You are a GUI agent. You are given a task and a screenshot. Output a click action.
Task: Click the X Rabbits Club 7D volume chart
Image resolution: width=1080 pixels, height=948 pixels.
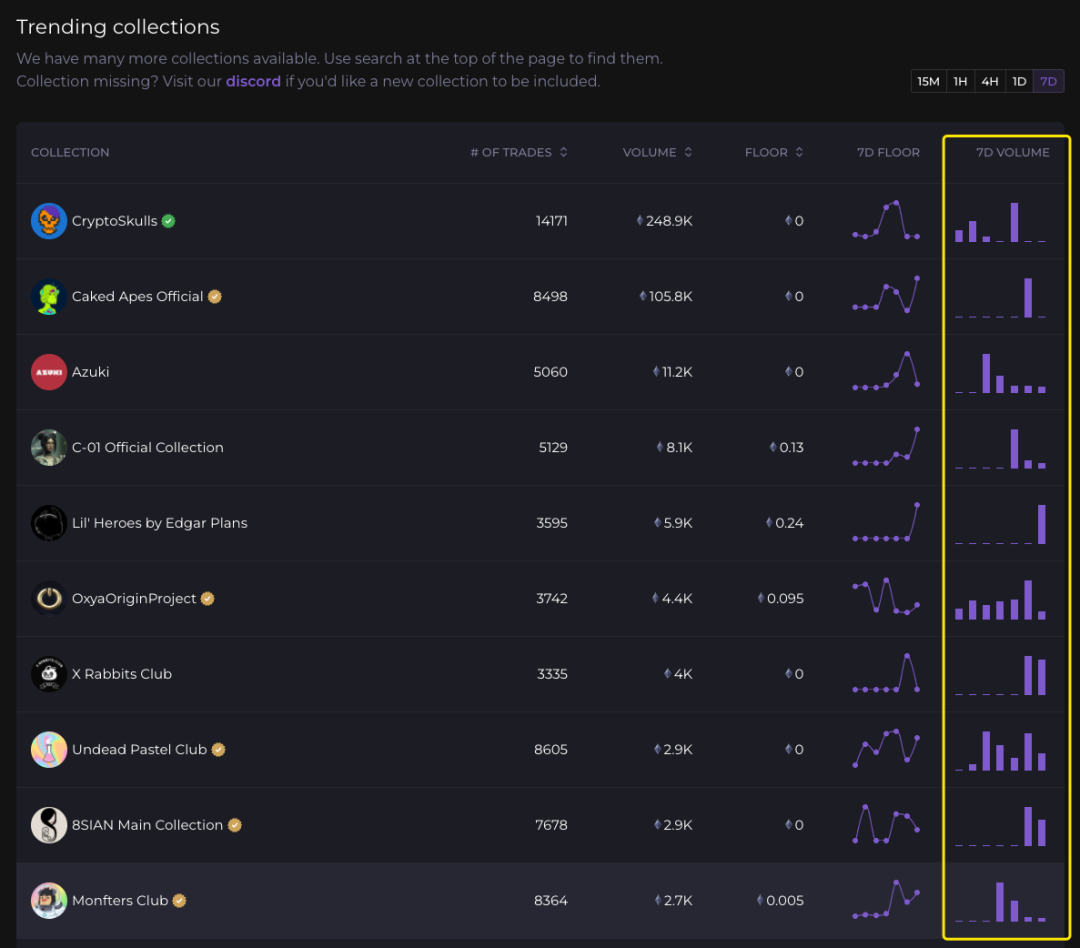[x=1000, y=675]
